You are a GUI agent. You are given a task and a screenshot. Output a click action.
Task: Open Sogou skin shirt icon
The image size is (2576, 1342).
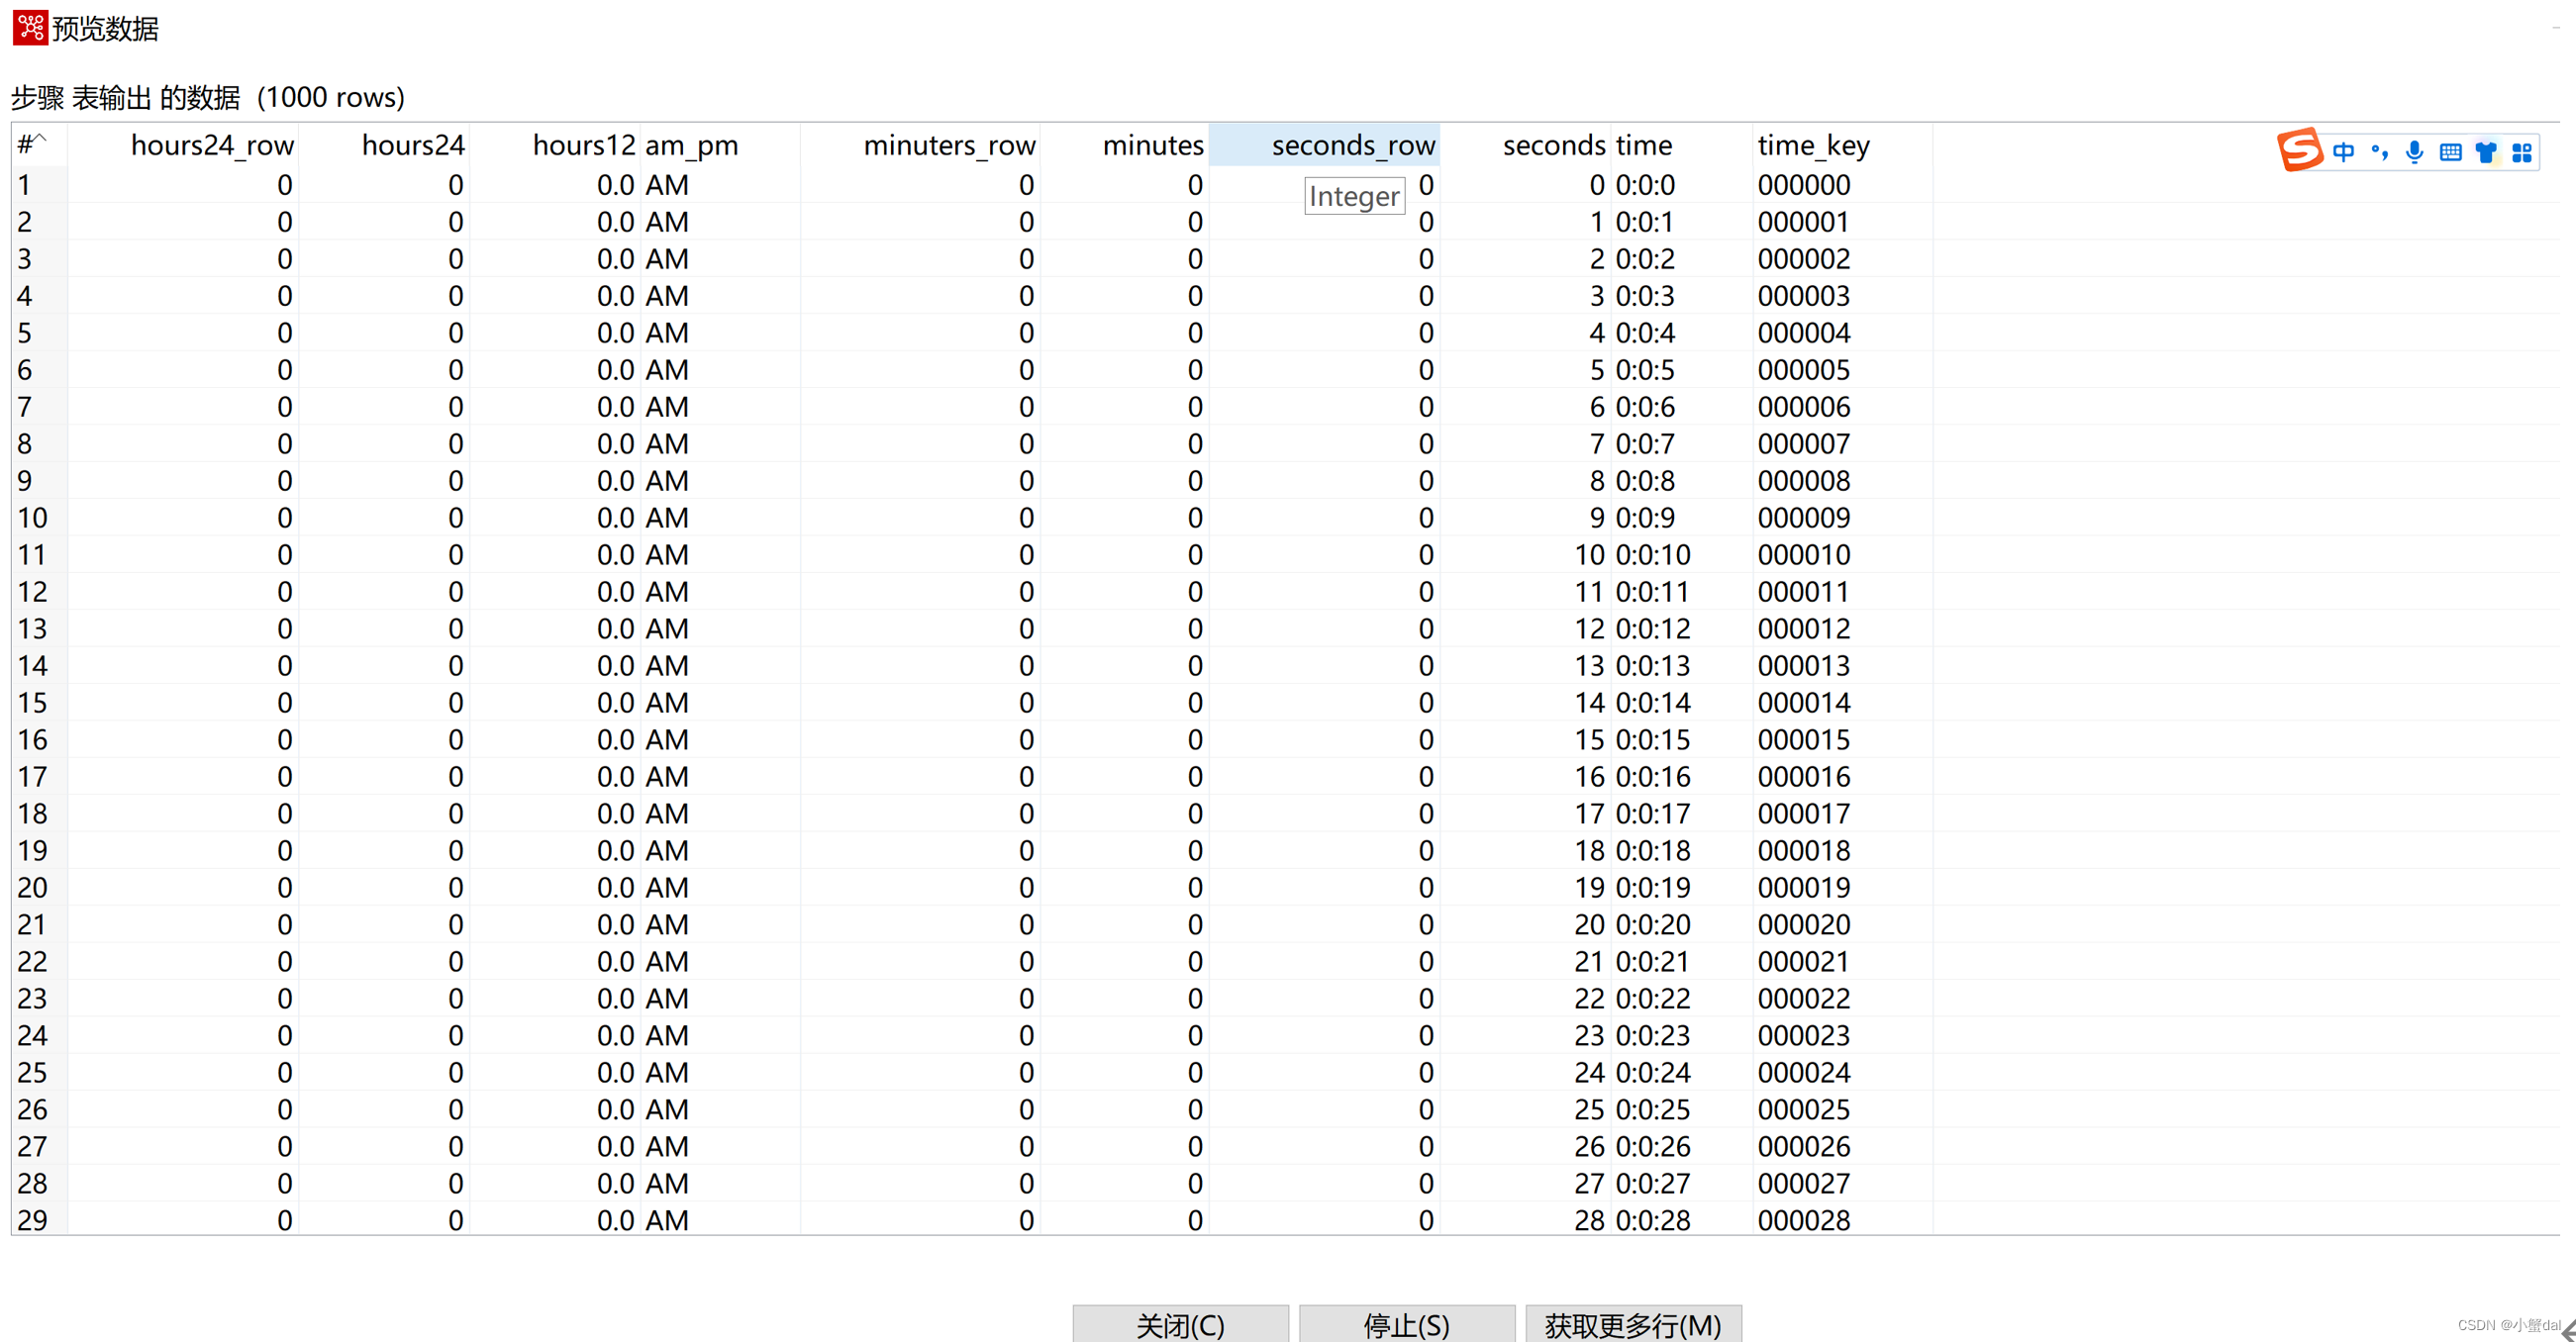(x=2486, y=152)
